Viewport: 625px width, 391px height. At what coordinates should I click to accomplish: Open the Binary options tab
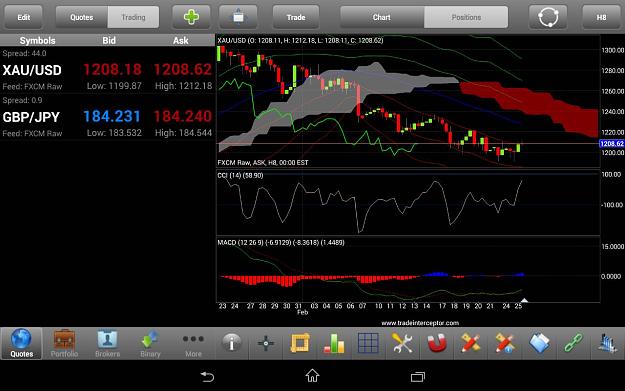pos(150,343)
